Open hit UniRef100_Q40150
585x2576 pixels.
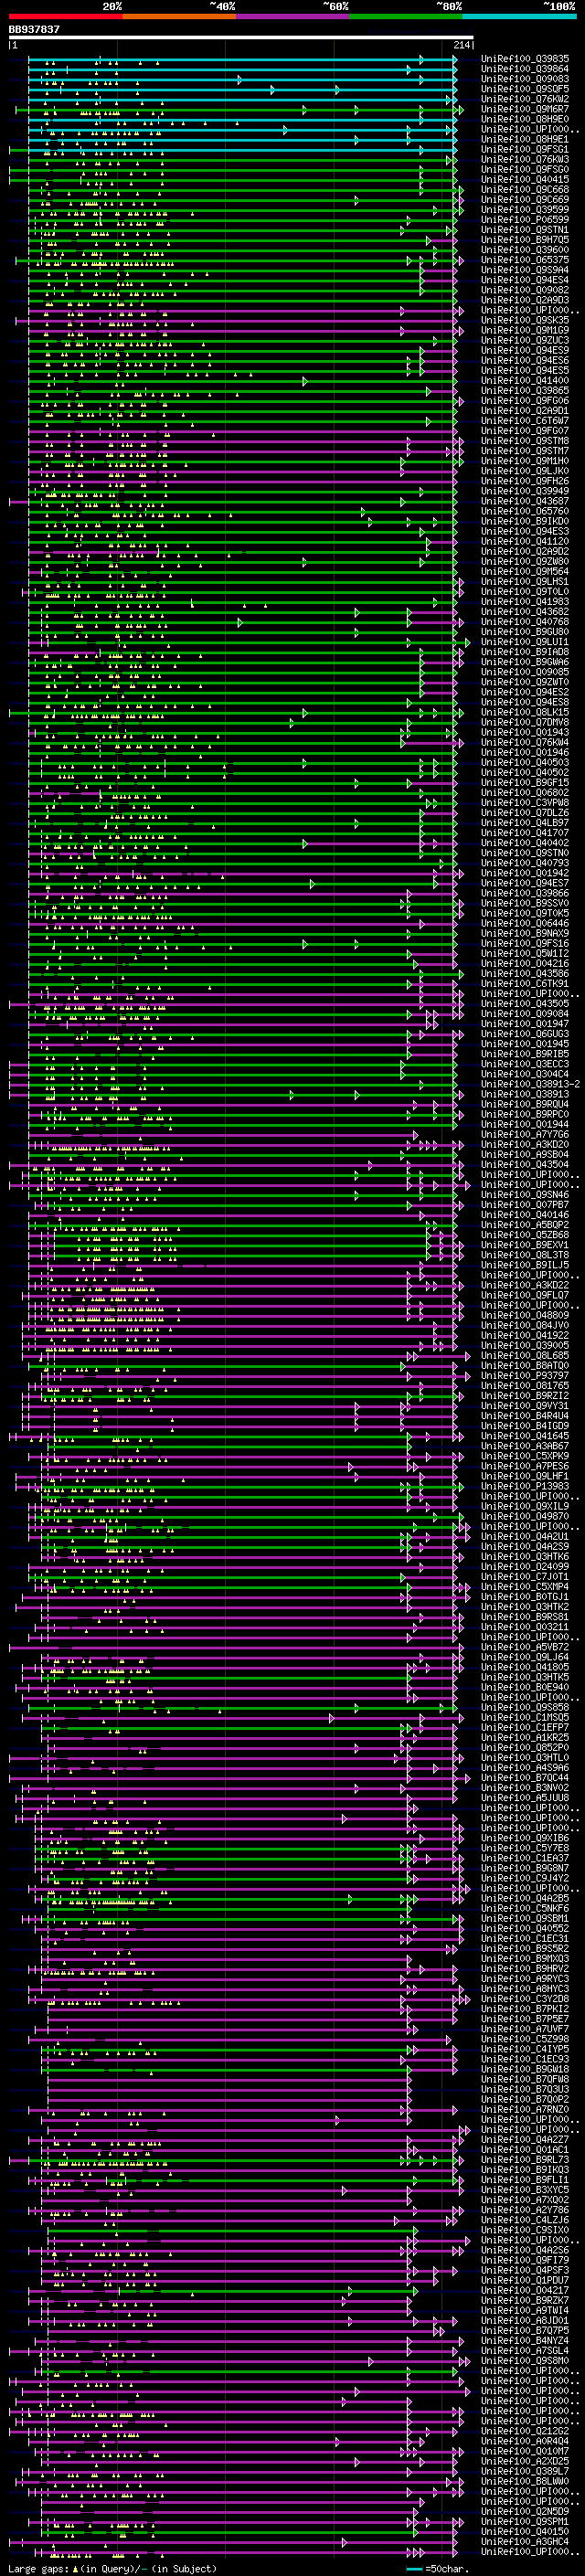coord(524,2531)
